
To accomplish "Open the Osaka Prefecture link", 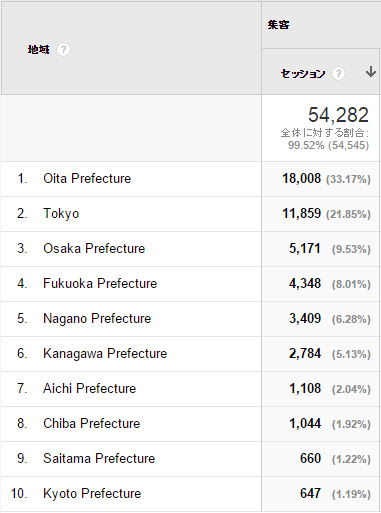I will pyautogui.click(x=94, y=248).
